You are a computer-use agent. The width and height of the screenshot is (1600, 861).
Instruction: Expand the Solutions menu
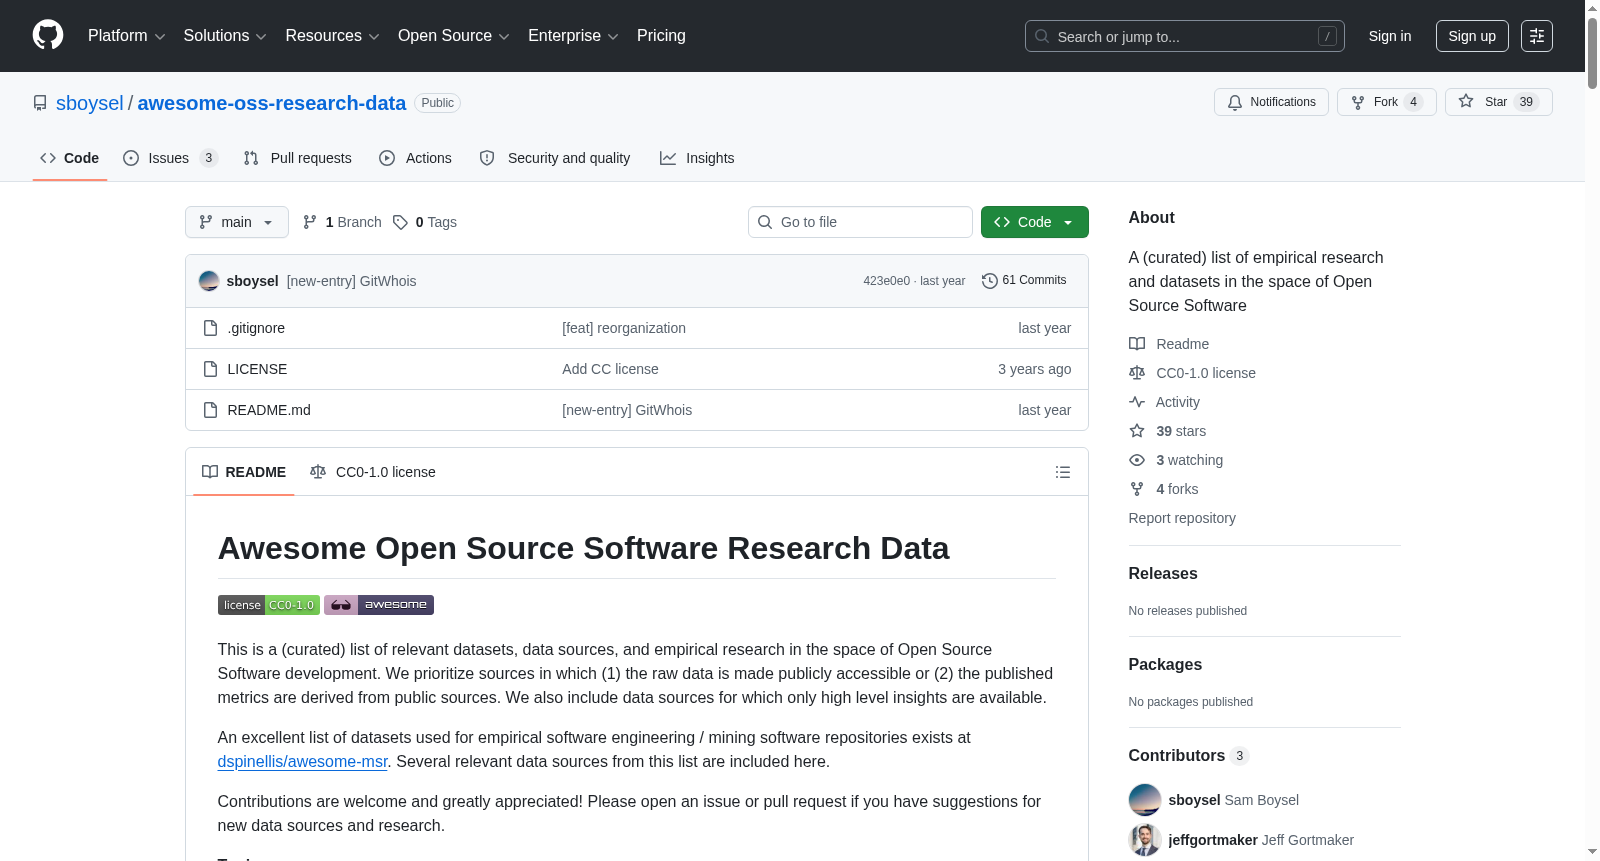(225, 36)
